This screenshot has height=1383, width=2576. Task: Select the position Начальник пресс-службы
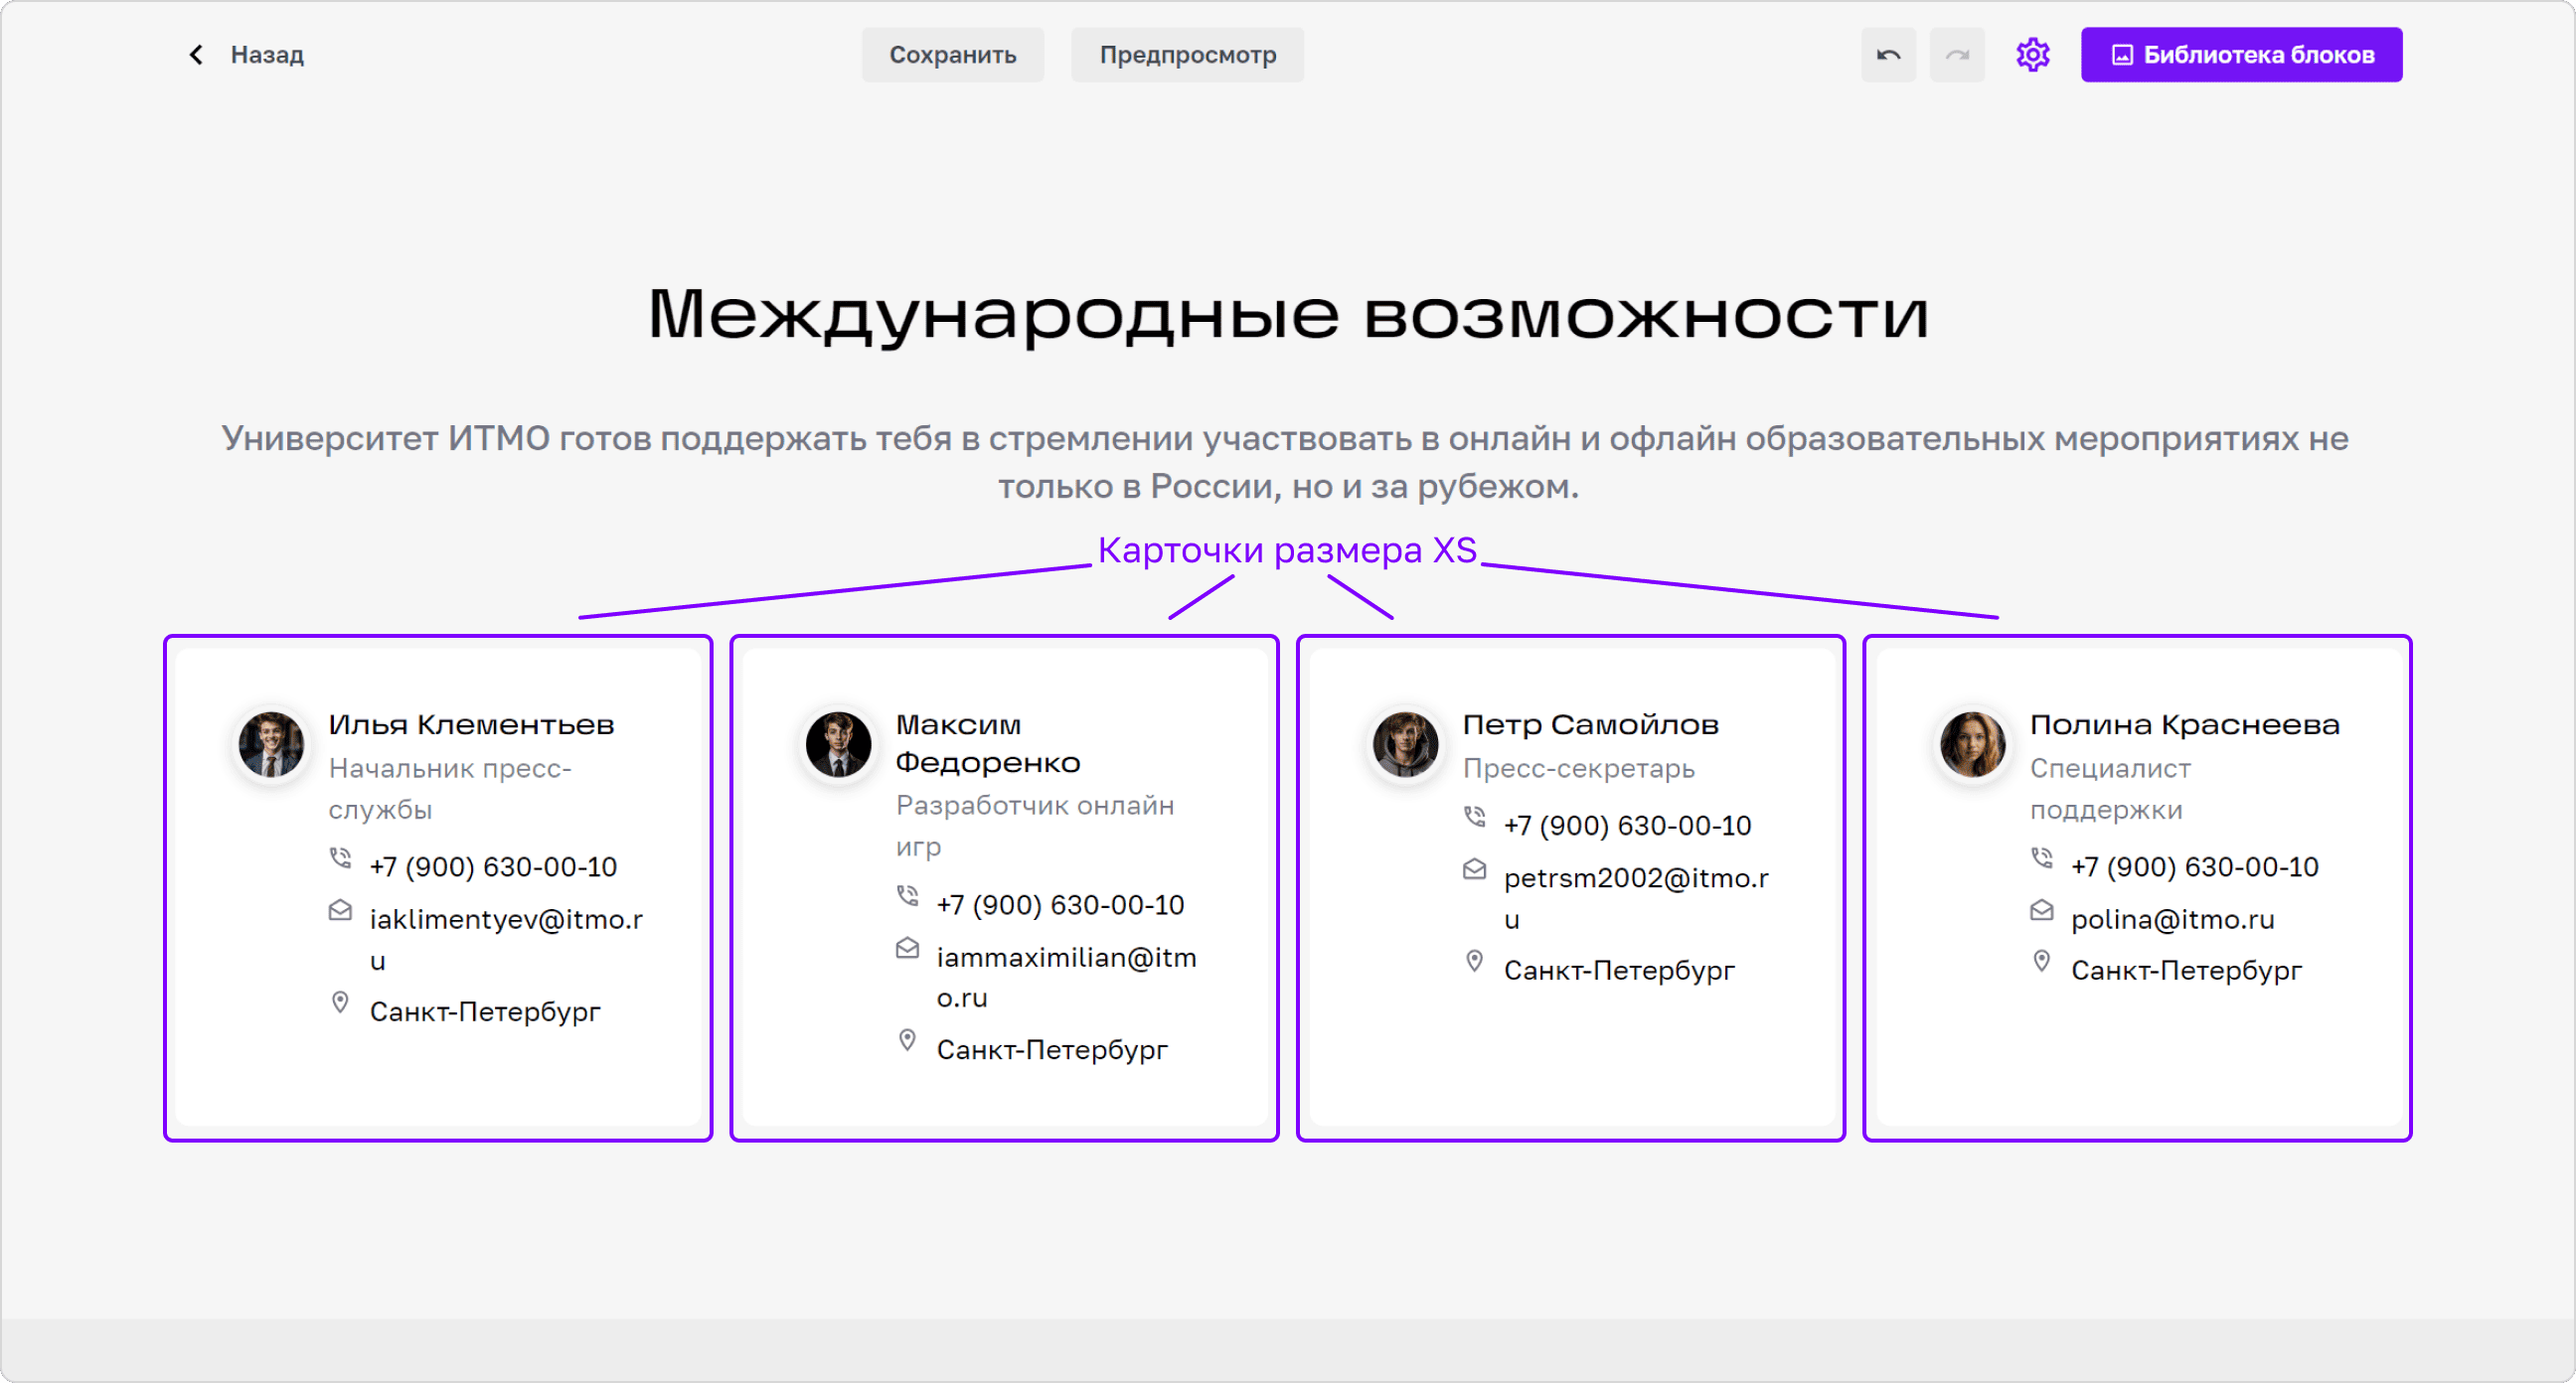[x=450, y=789]
